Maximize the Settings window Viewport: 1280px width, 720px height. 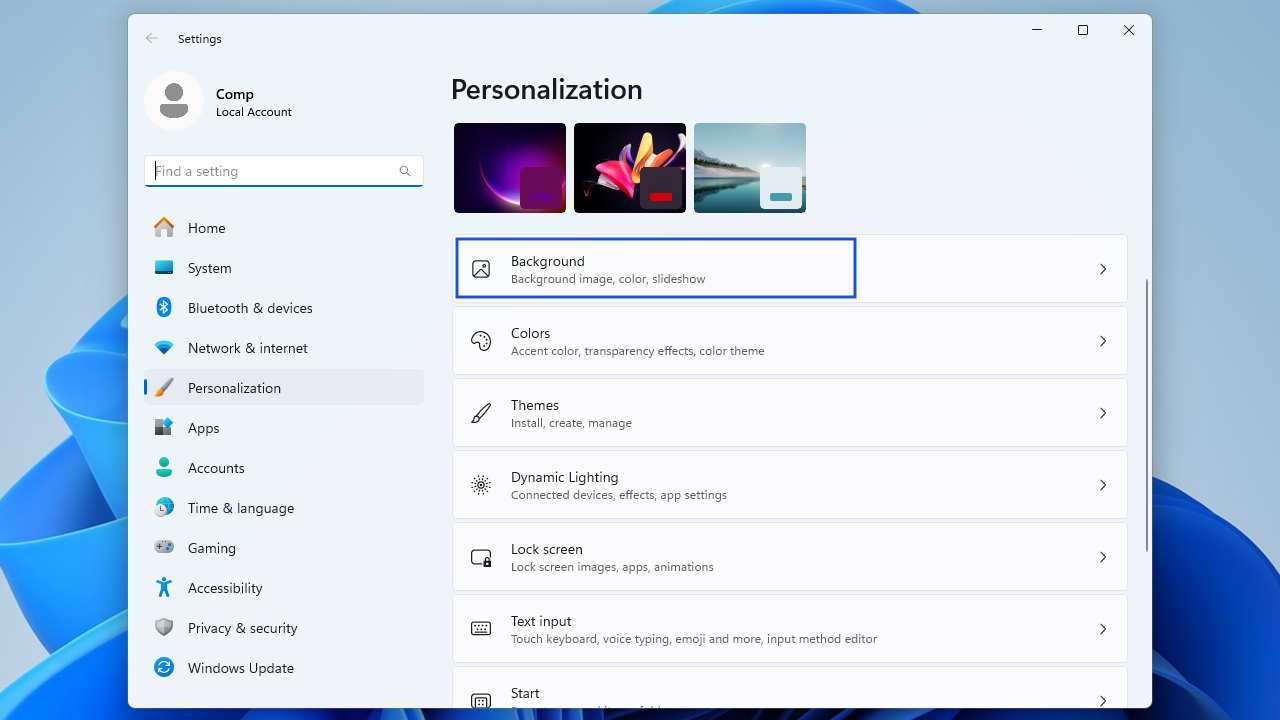tap(1083, 30)
